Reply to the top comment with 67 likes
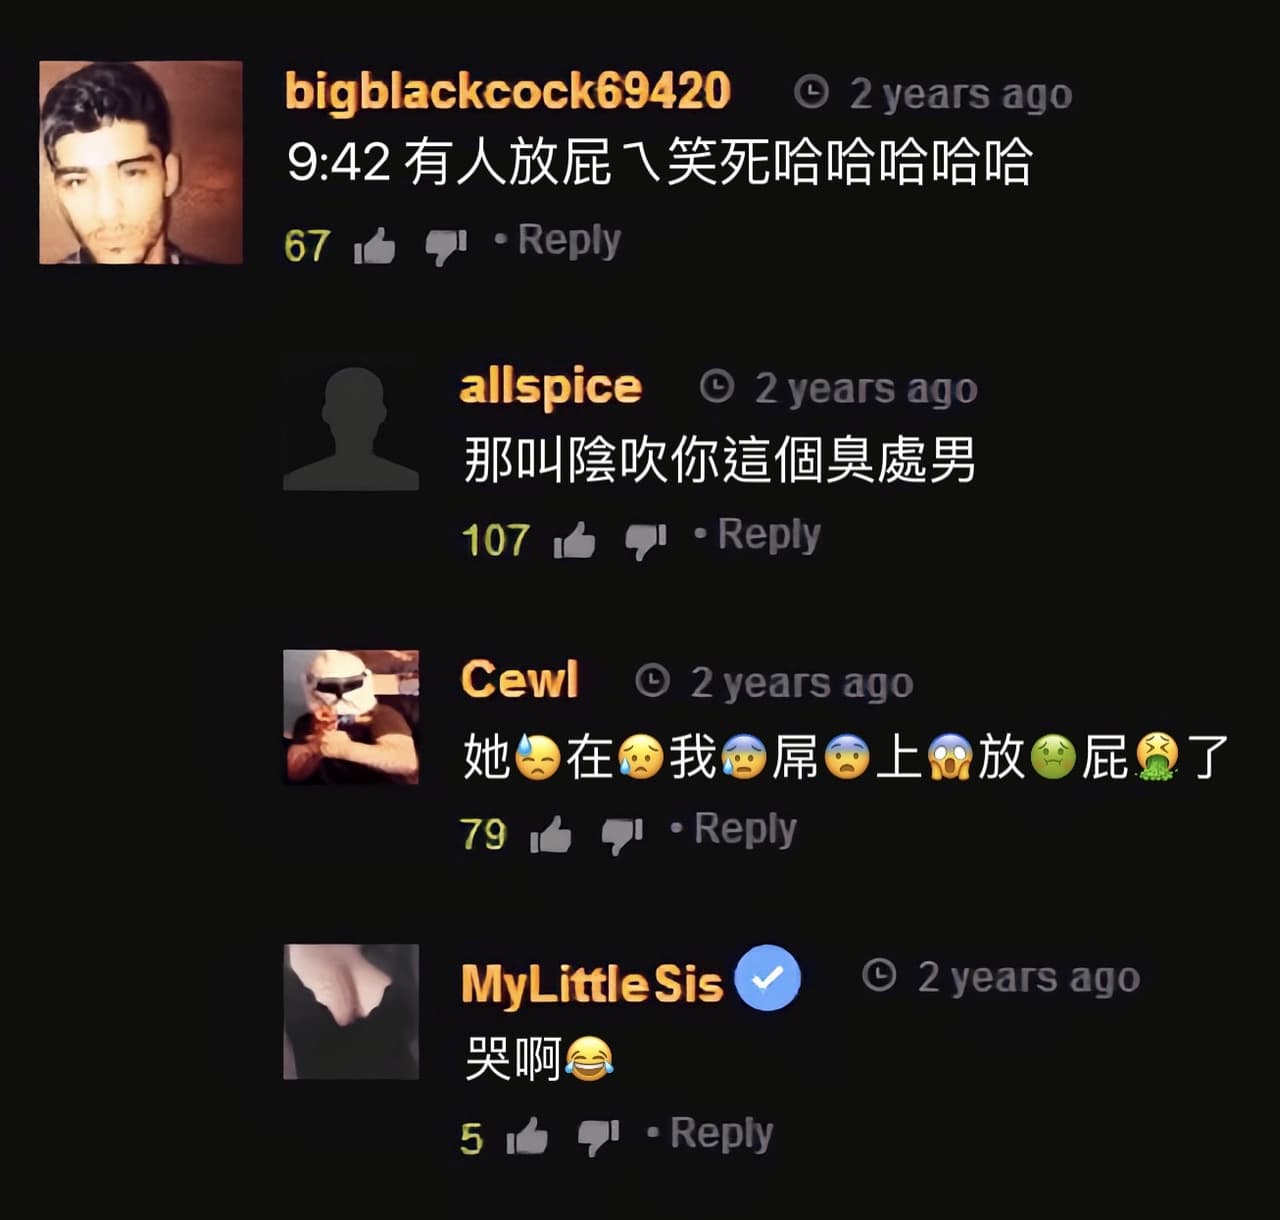The width and height of the screenshot is (1280, 1220). [569, 241]
